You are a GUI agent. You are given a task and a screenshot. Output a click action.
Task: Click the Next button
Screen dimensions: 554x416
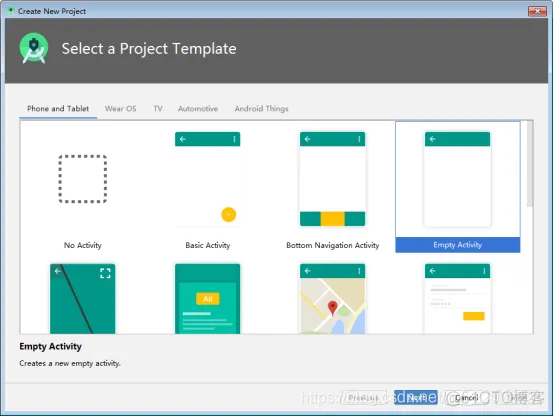[416, 398]
